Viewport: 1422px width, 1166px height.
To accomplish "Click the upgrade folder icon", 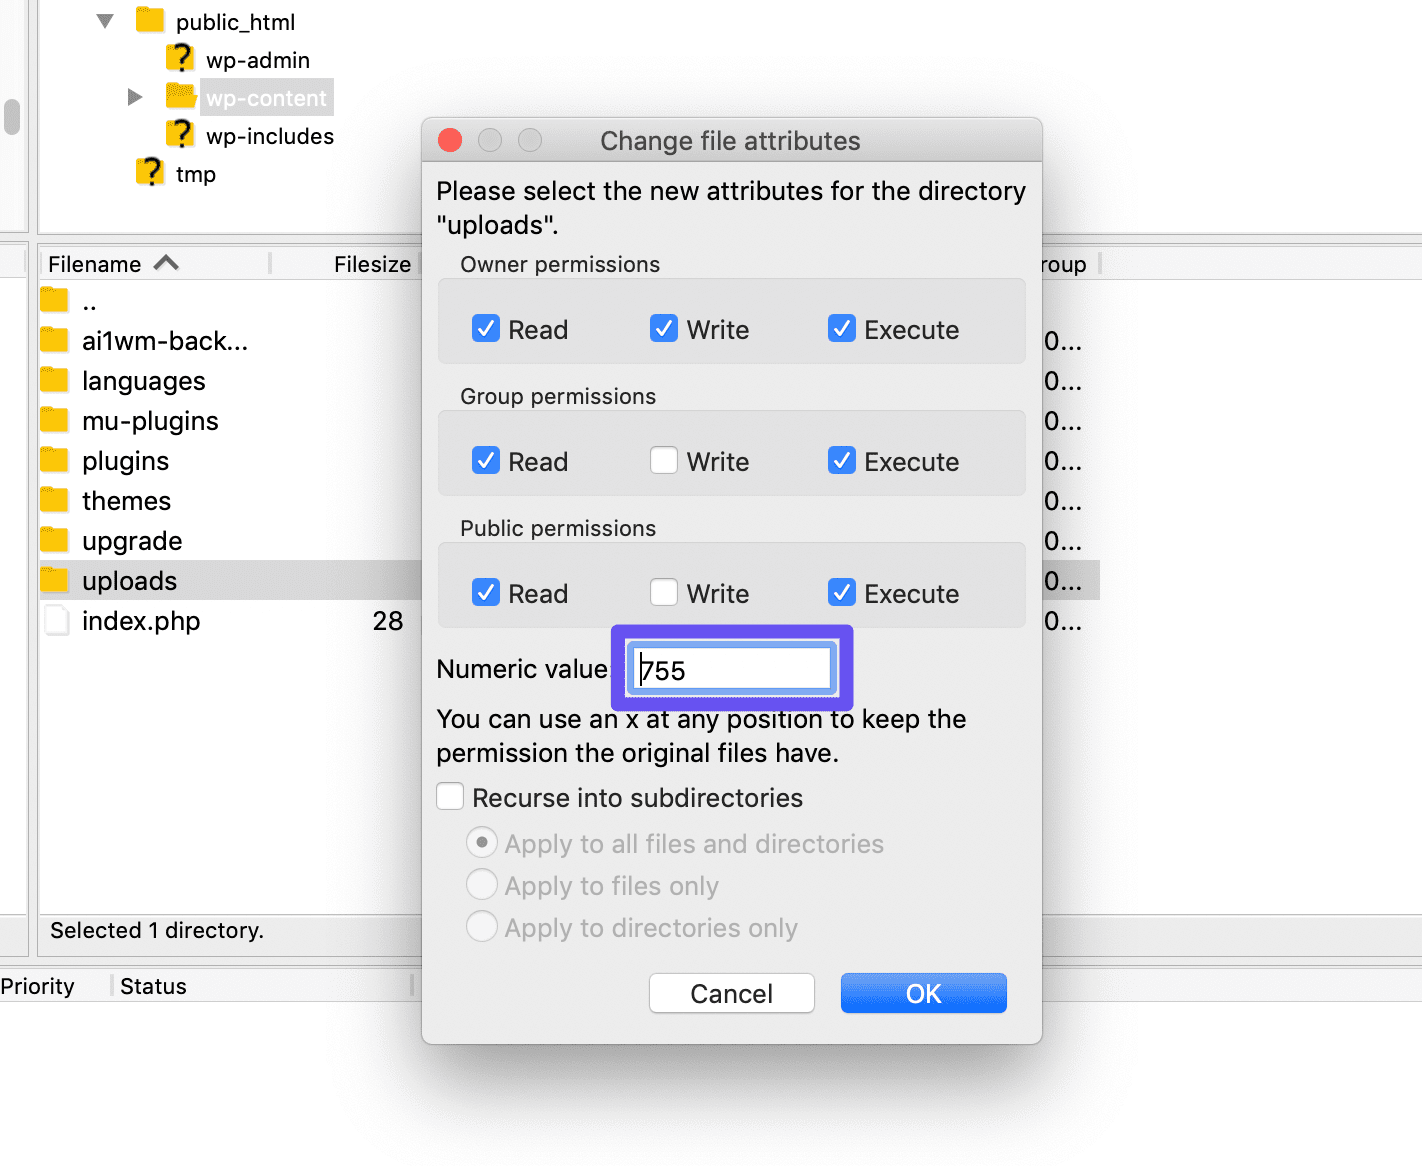I will 54,539.
